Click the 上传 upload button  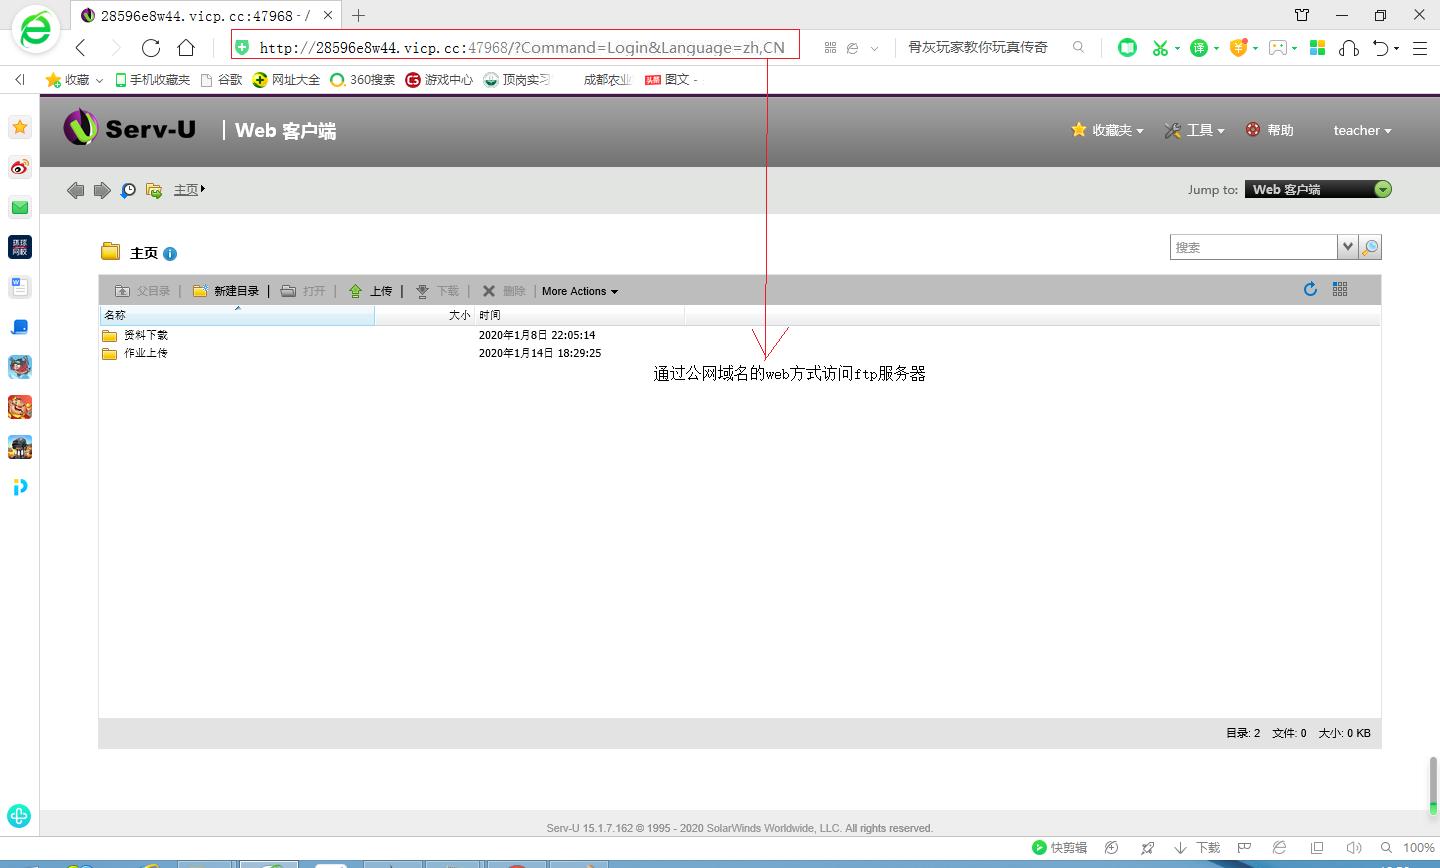point(370,291)
